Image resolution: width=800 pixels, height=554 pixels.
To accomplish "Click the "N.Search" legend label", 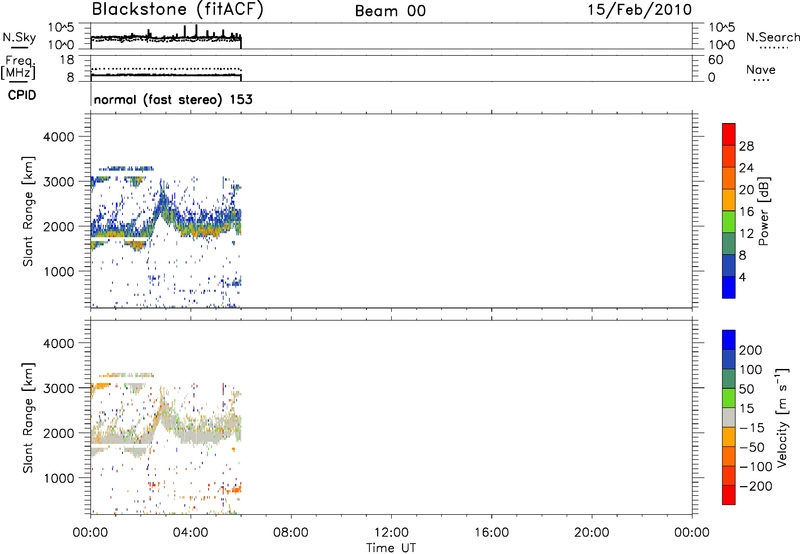I will tap(772, 37).
